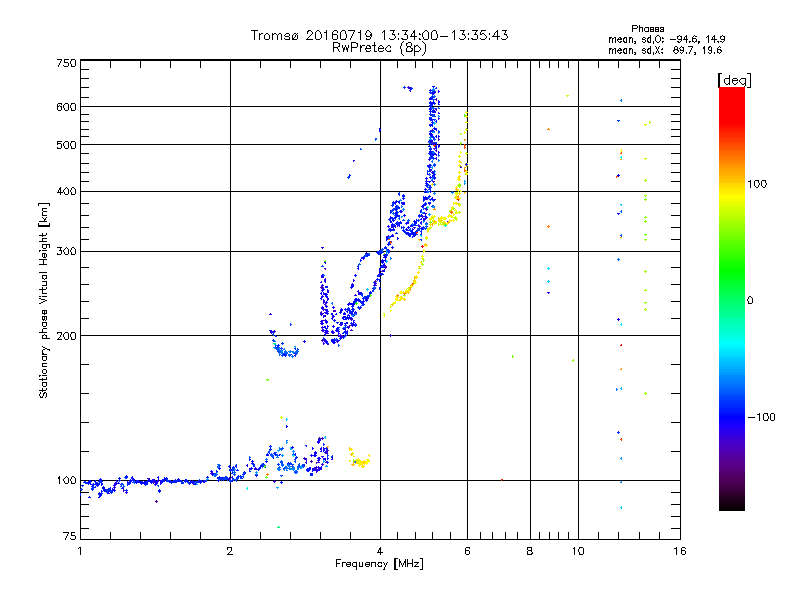Click the height-axis tick label "500"
800x600 pixels.
click(x=66, y=145)
